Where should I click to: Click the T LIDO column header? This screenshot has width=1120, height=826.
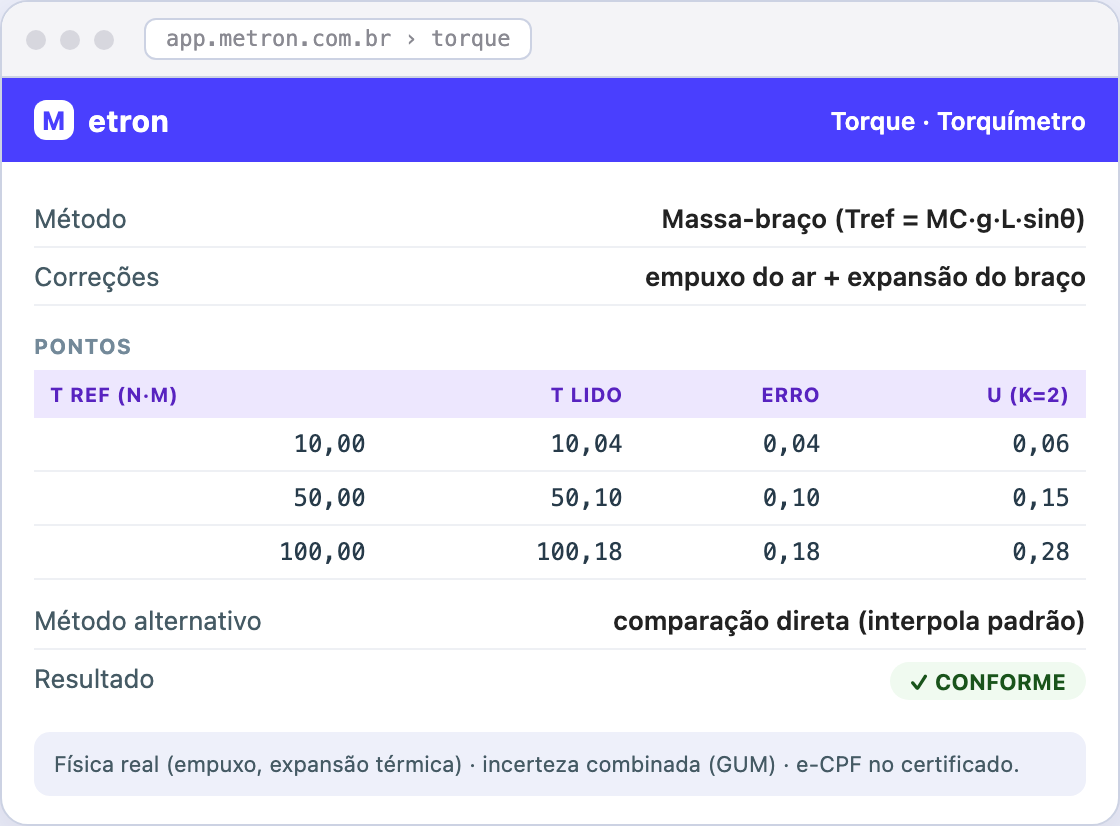point(586,395)
